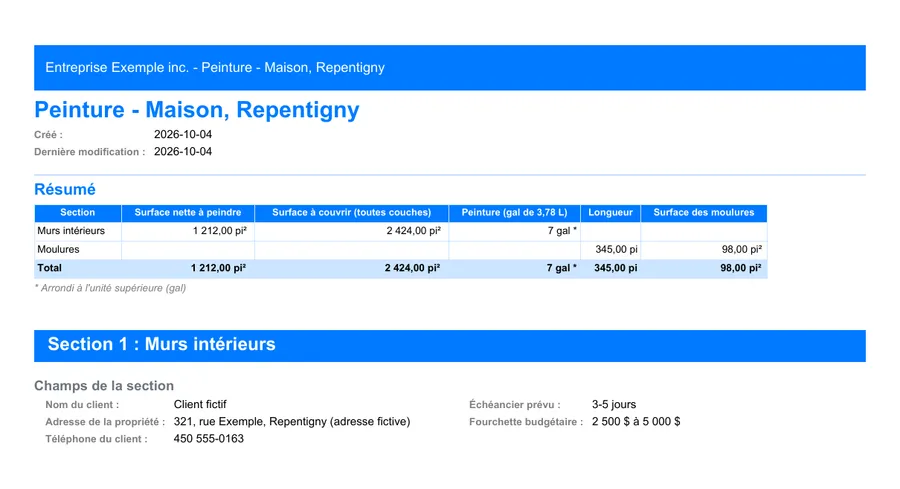Click the 'Nom du client :' label
This screenshot has height=489, width=900.
(82, 405)
